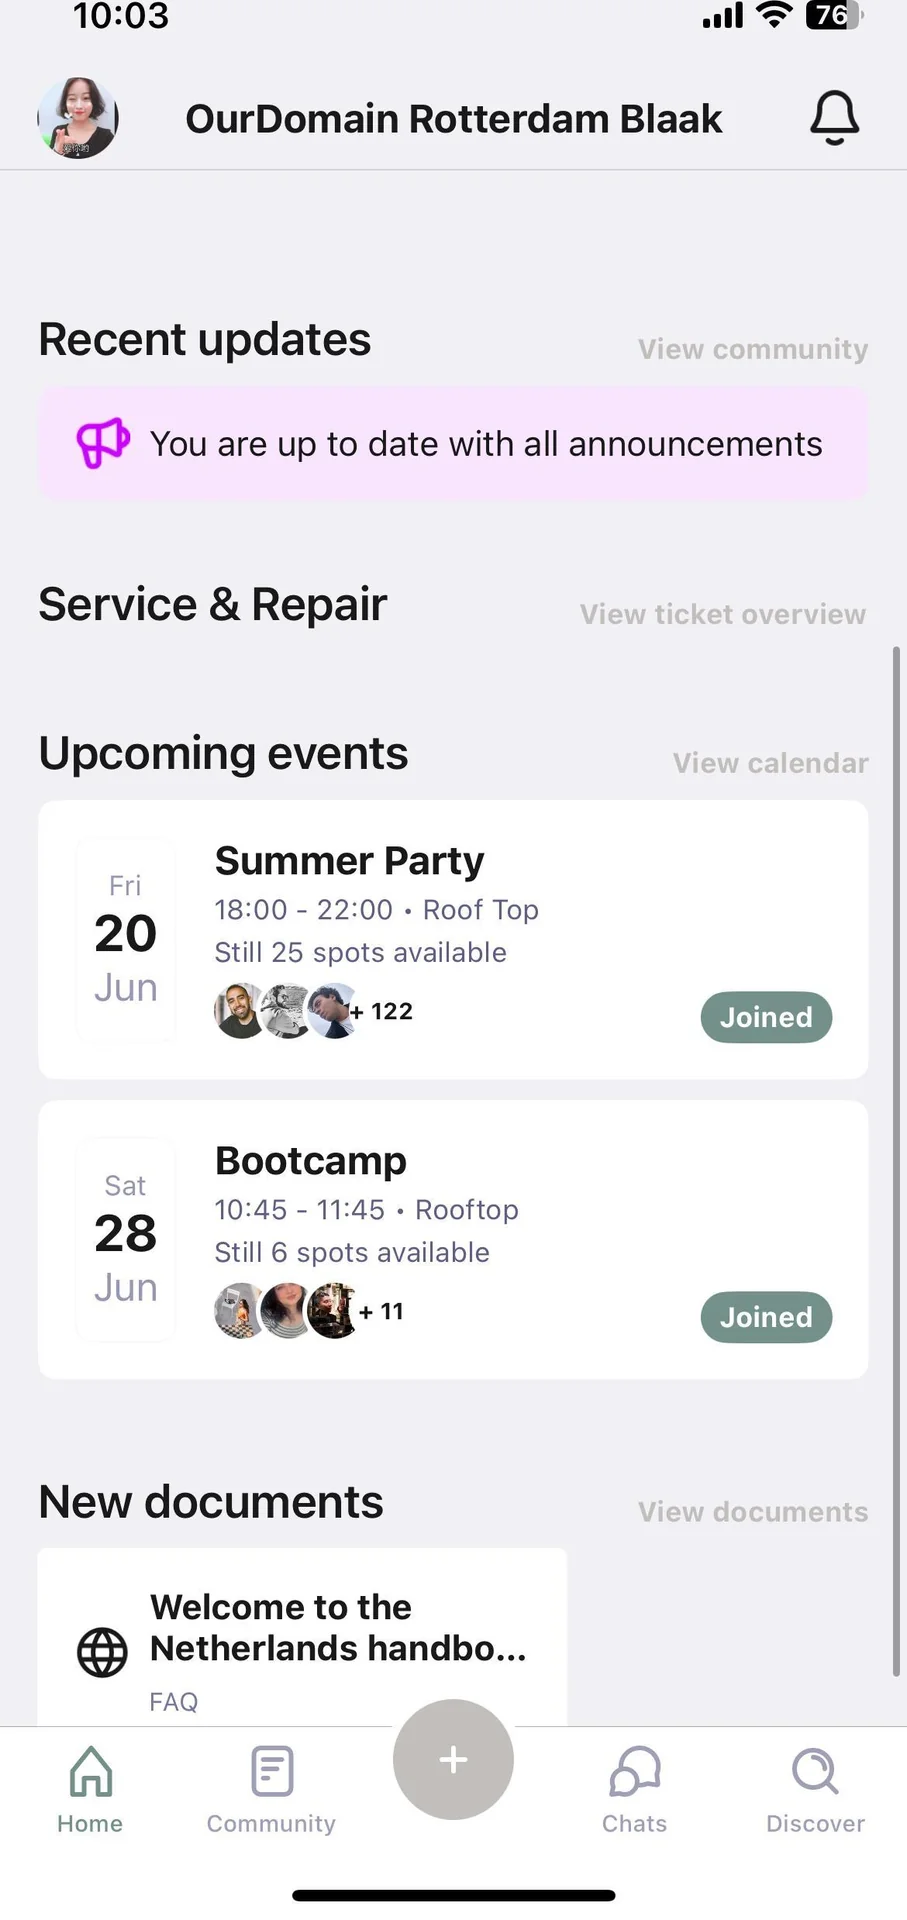Tap the user profile avatar

point(78,118)
